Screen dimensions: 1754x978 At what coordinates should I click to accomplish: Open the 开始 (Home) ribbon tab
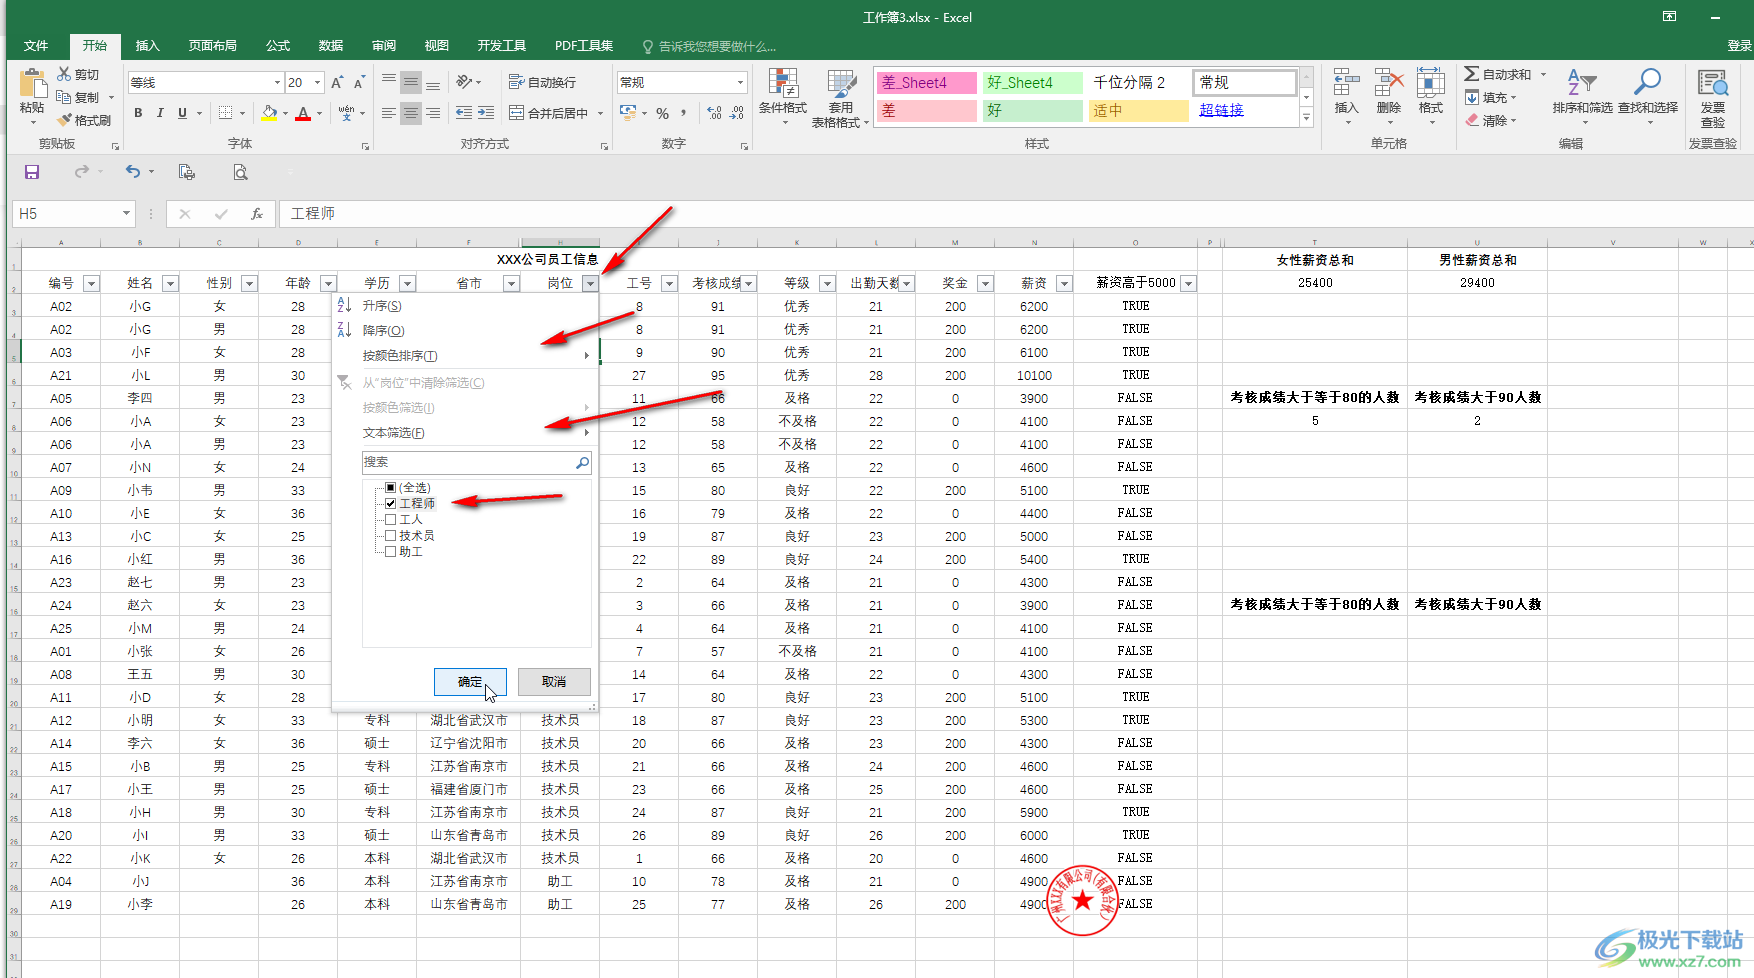pyautogui.click(x=95, y=46)
